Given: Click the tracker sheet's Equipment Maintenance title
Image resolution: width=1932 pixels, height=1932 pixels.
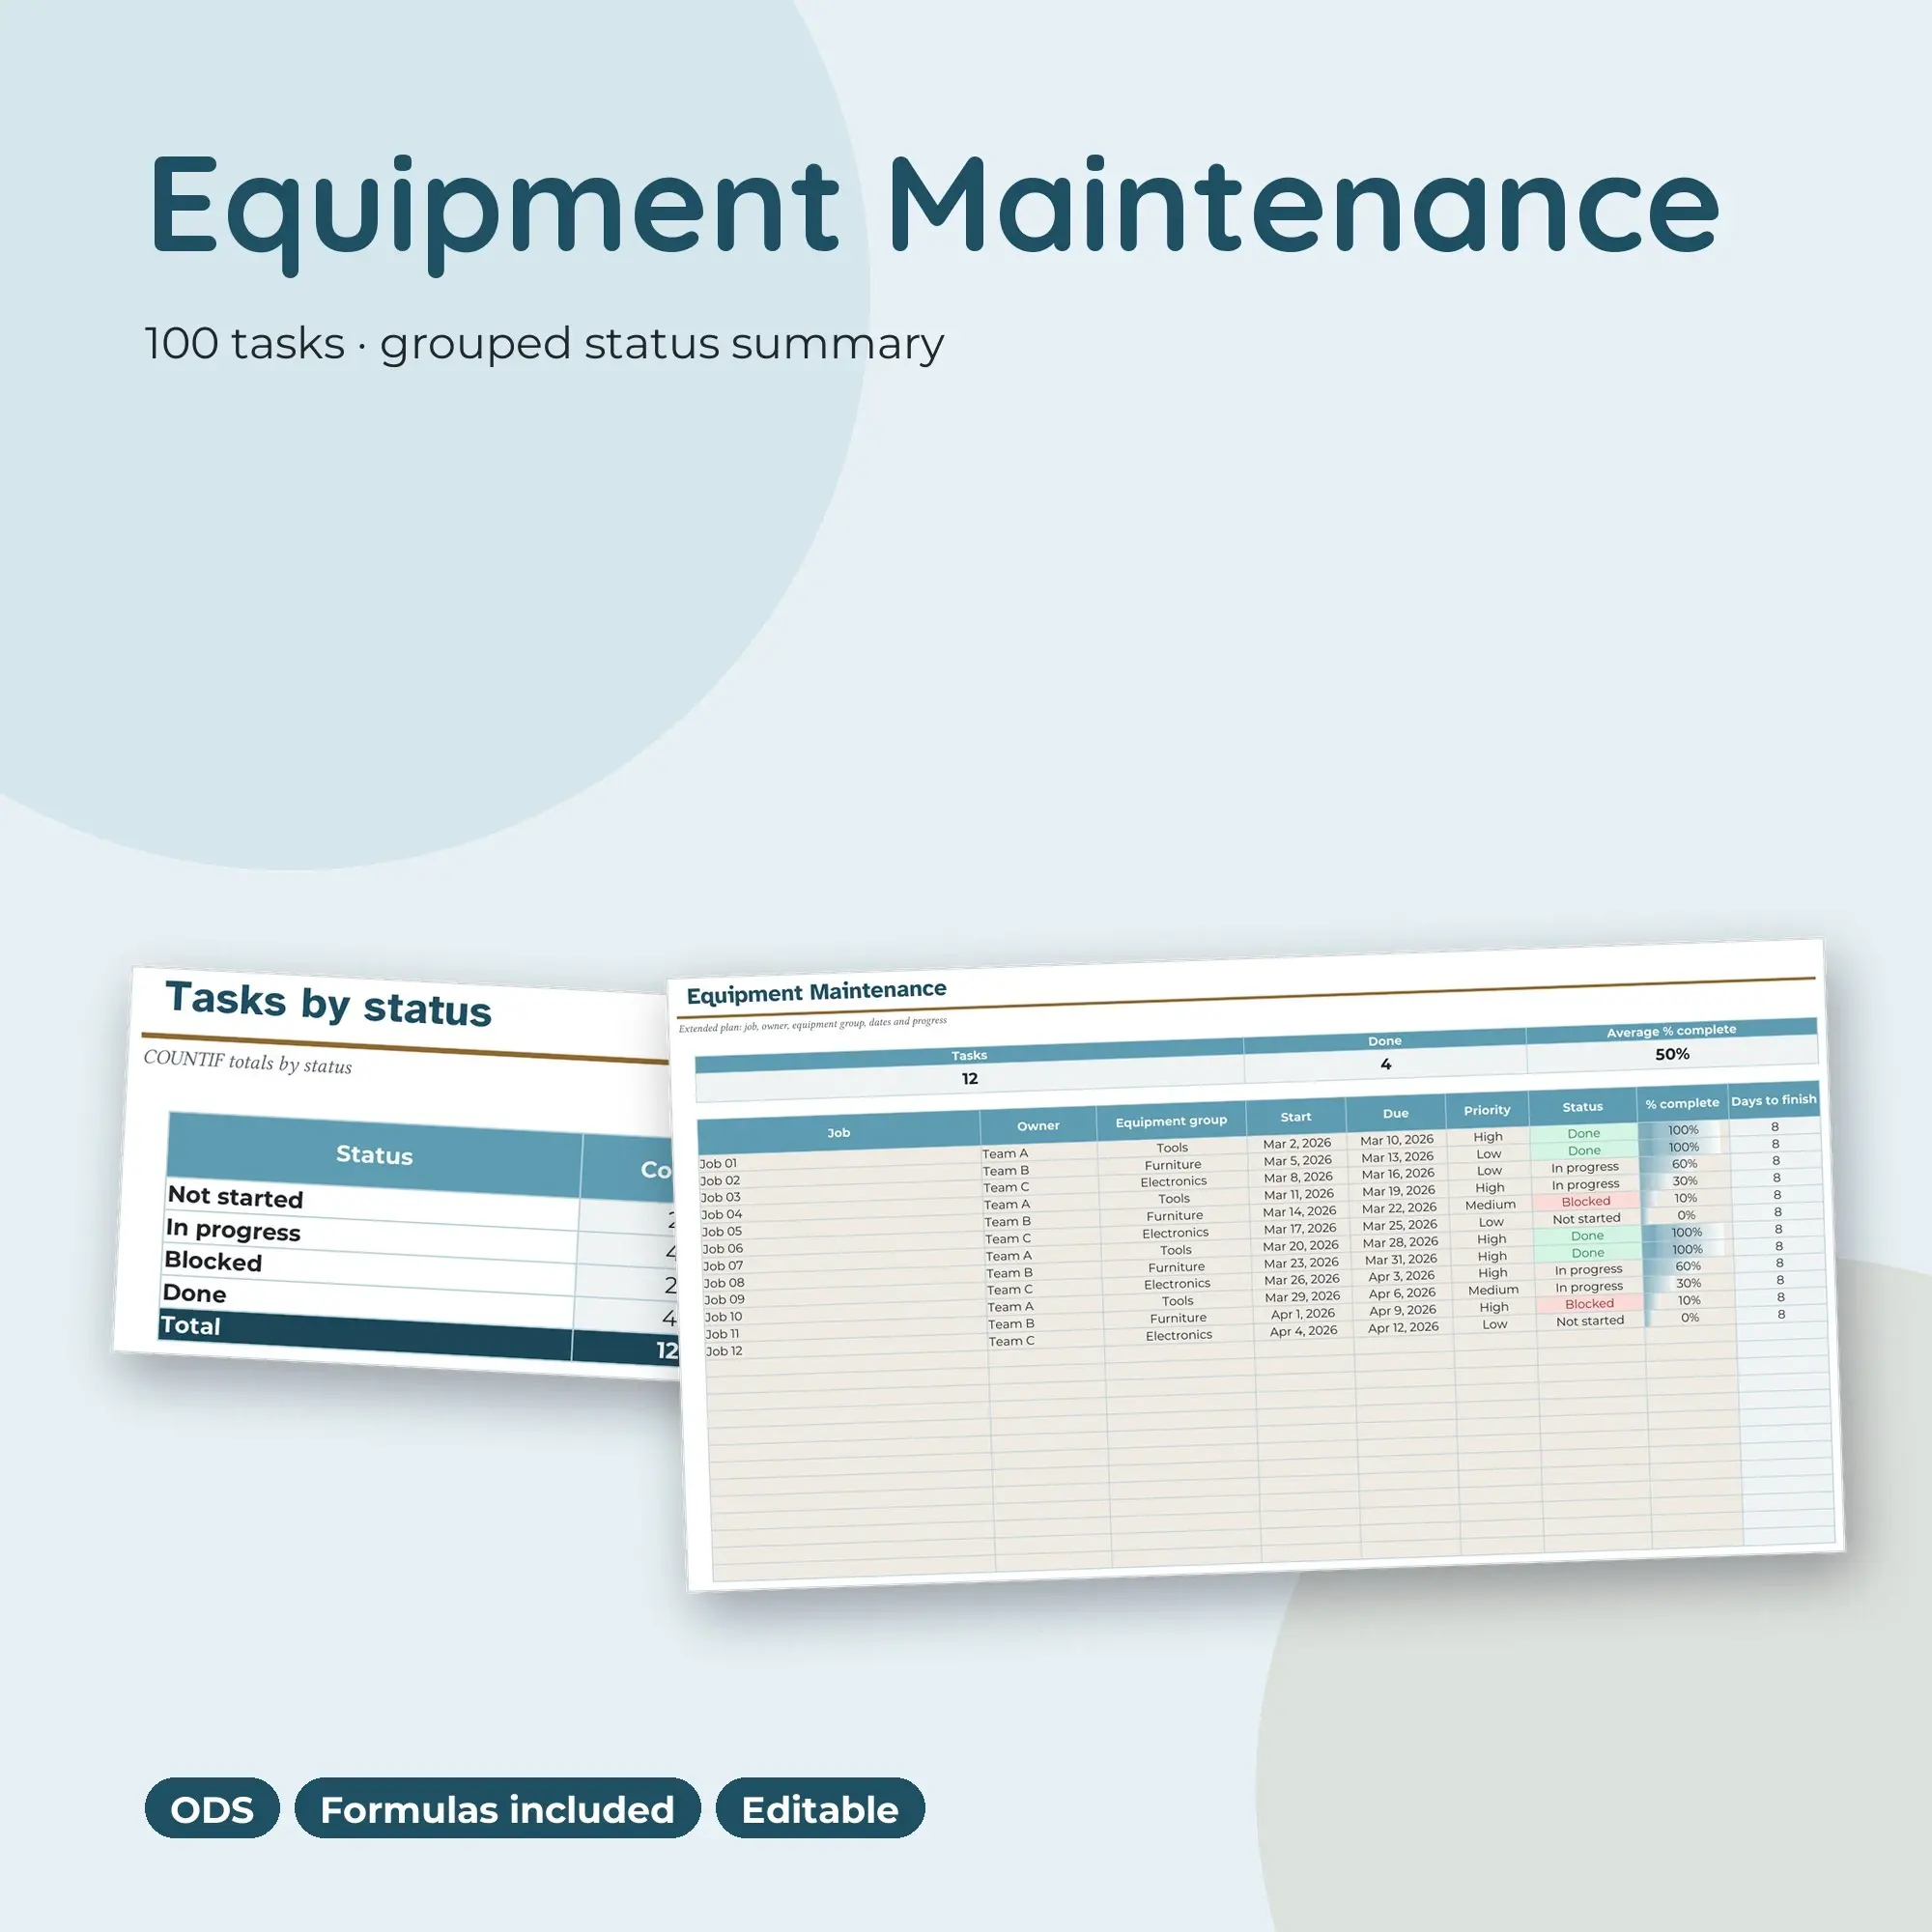Looking at the screenshot, I should [x=816, y=991].
